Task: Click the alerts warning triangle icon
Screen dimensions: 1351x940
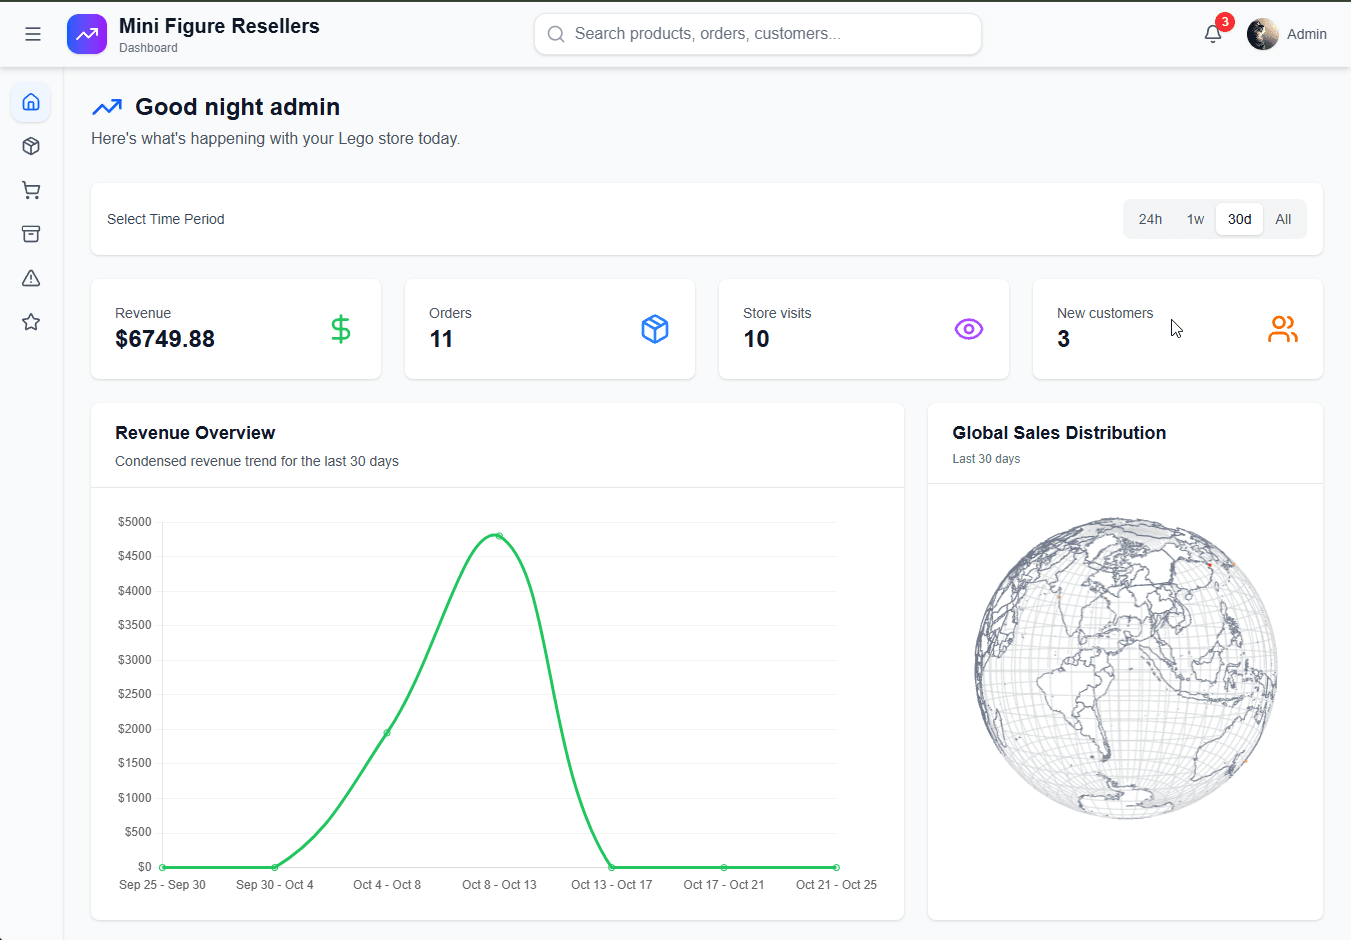Action: click(x=30, y=278)
